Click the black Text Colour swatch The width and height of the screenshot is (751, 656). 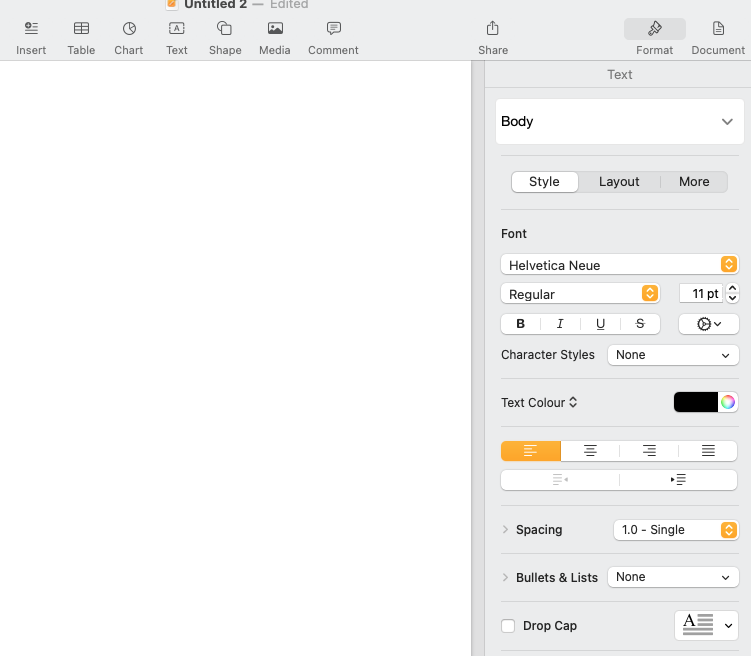pyautogui.click(x=695, y=402)
